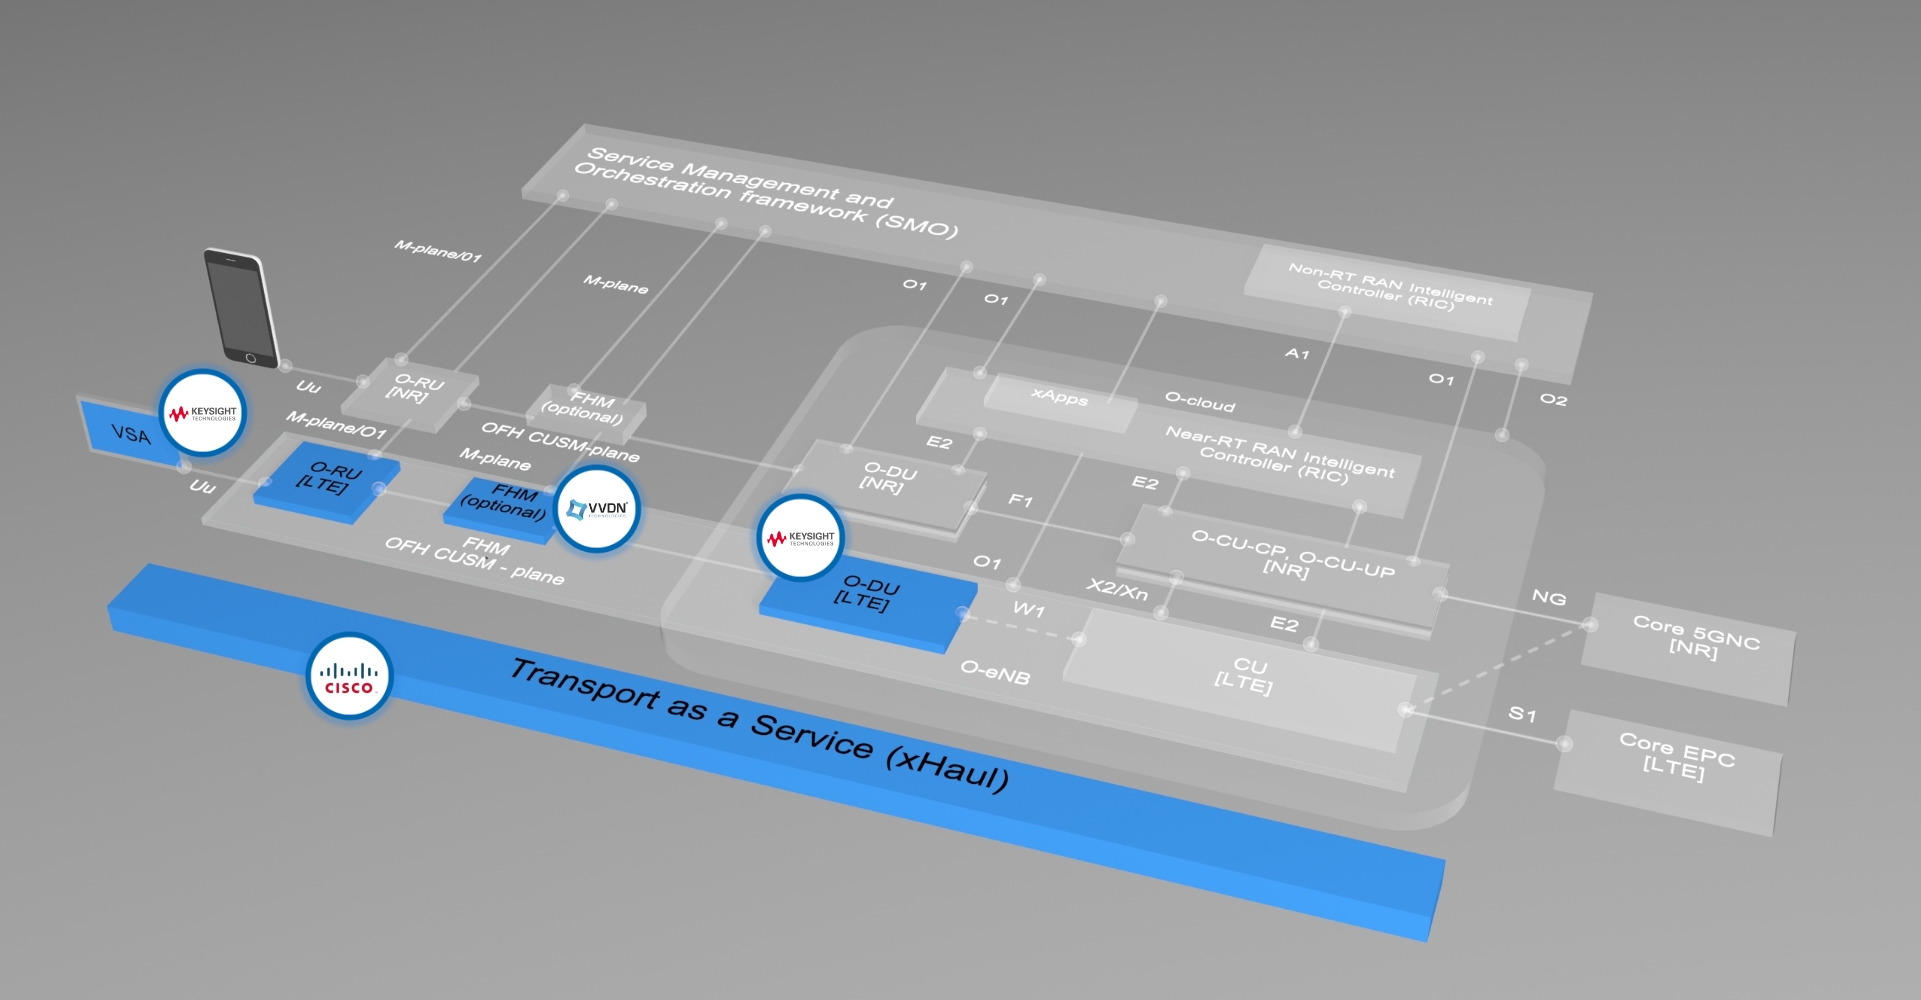Click the Keysight logo above O-DU [LTE]
1921x1000 pixels.
(x=801, y=538)
